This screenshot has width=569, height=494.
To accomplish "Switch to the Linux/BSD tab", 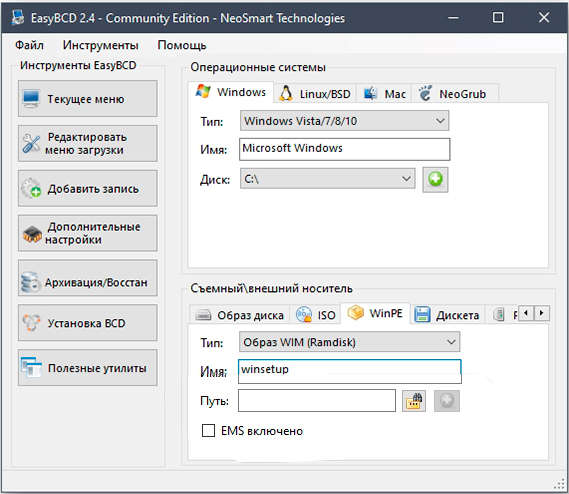I will click(x=315, y=94).
